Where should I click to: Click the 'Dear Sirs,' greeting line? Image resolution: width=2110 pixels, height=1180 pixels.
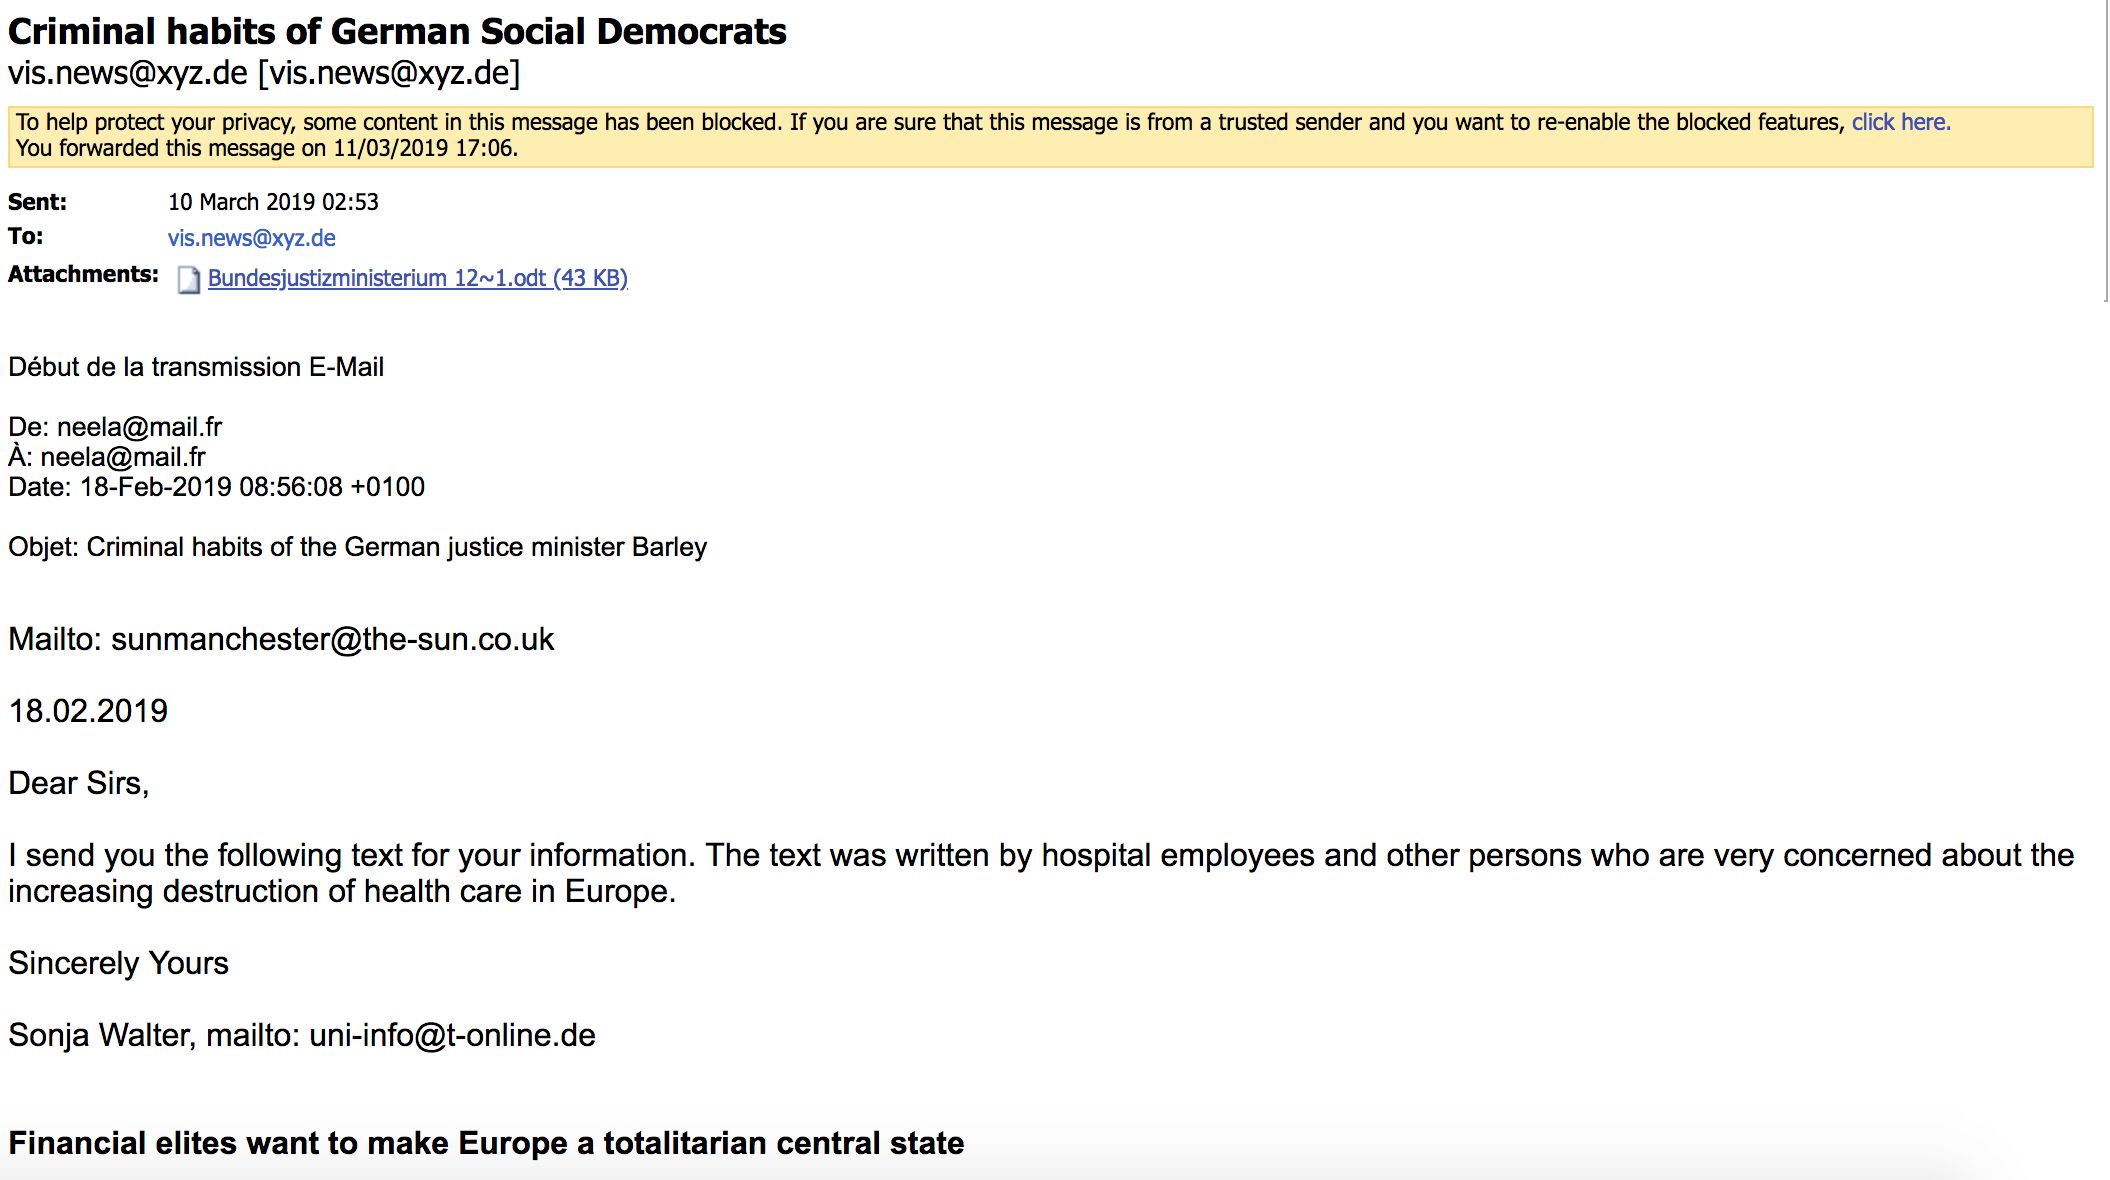(x=79, y=783)
